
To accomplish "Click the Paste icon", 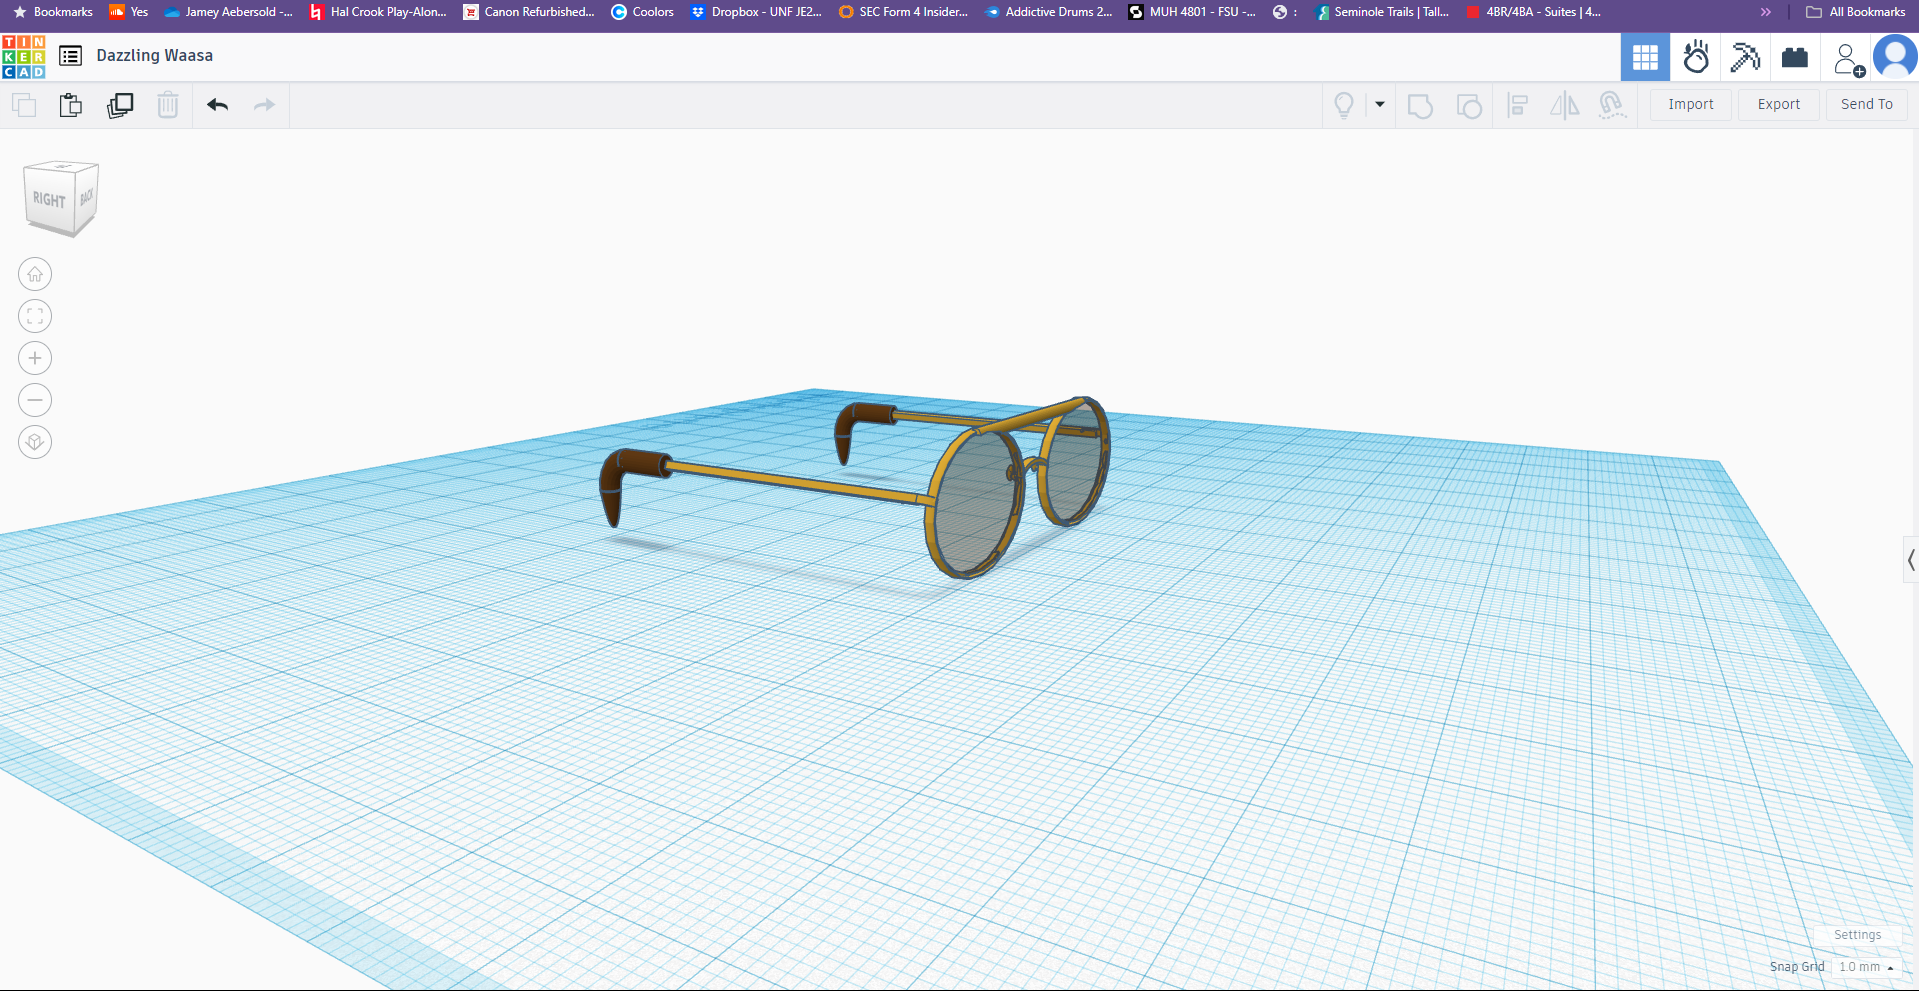I will coord(70,105).
